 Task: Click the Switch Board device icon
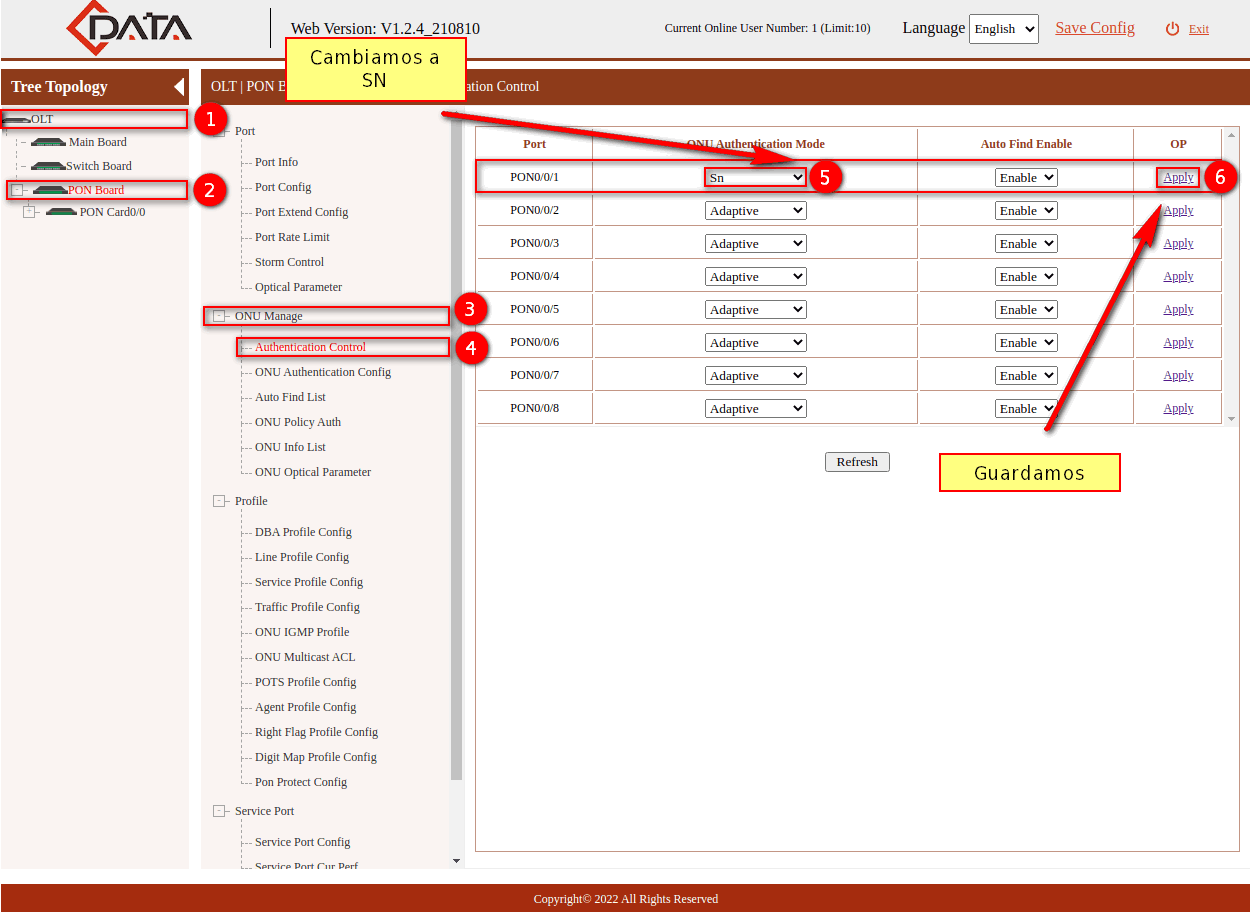tap(47, 166)
